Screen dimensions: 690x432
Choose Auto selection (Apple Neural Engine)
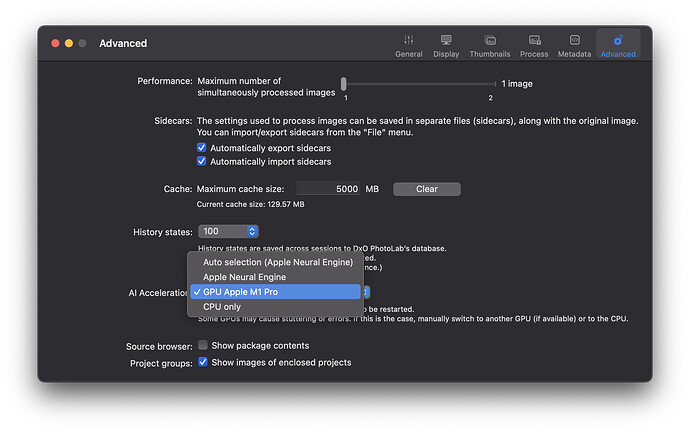275,262
